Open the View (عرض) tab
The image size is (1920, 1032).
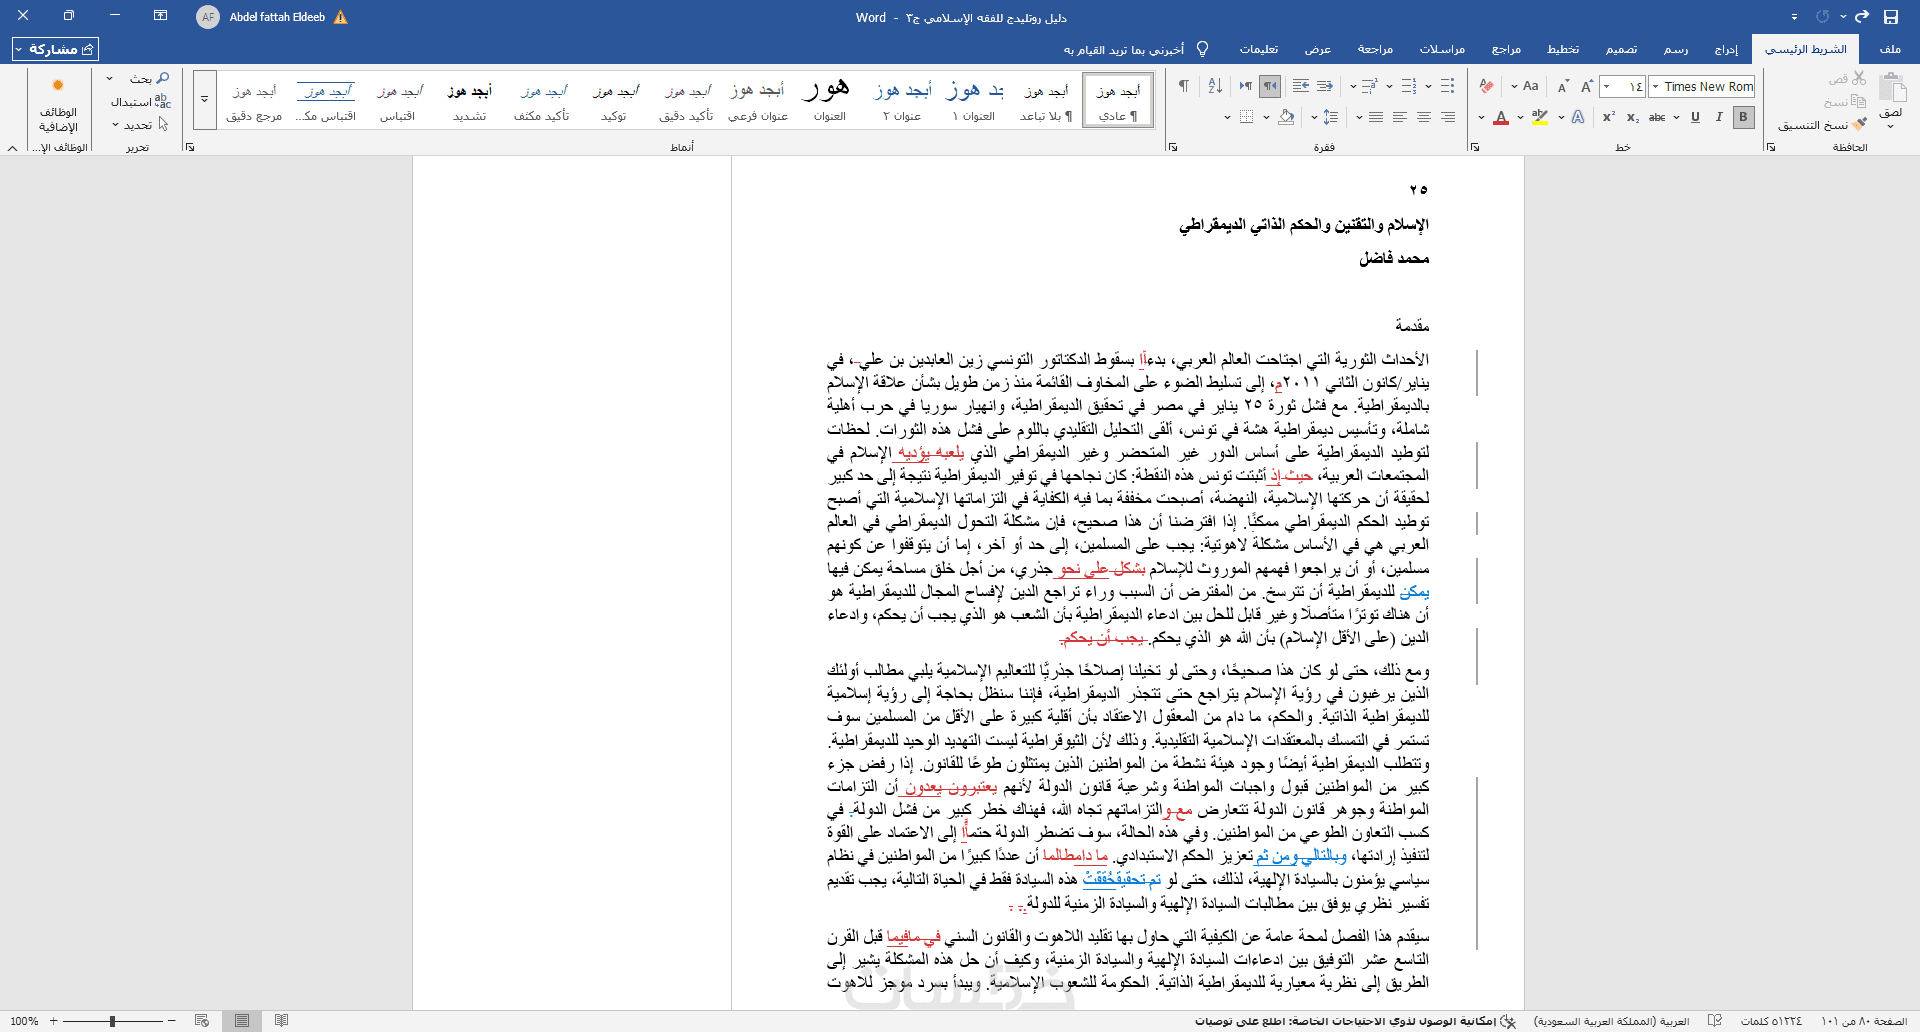tap(1318, 49)
